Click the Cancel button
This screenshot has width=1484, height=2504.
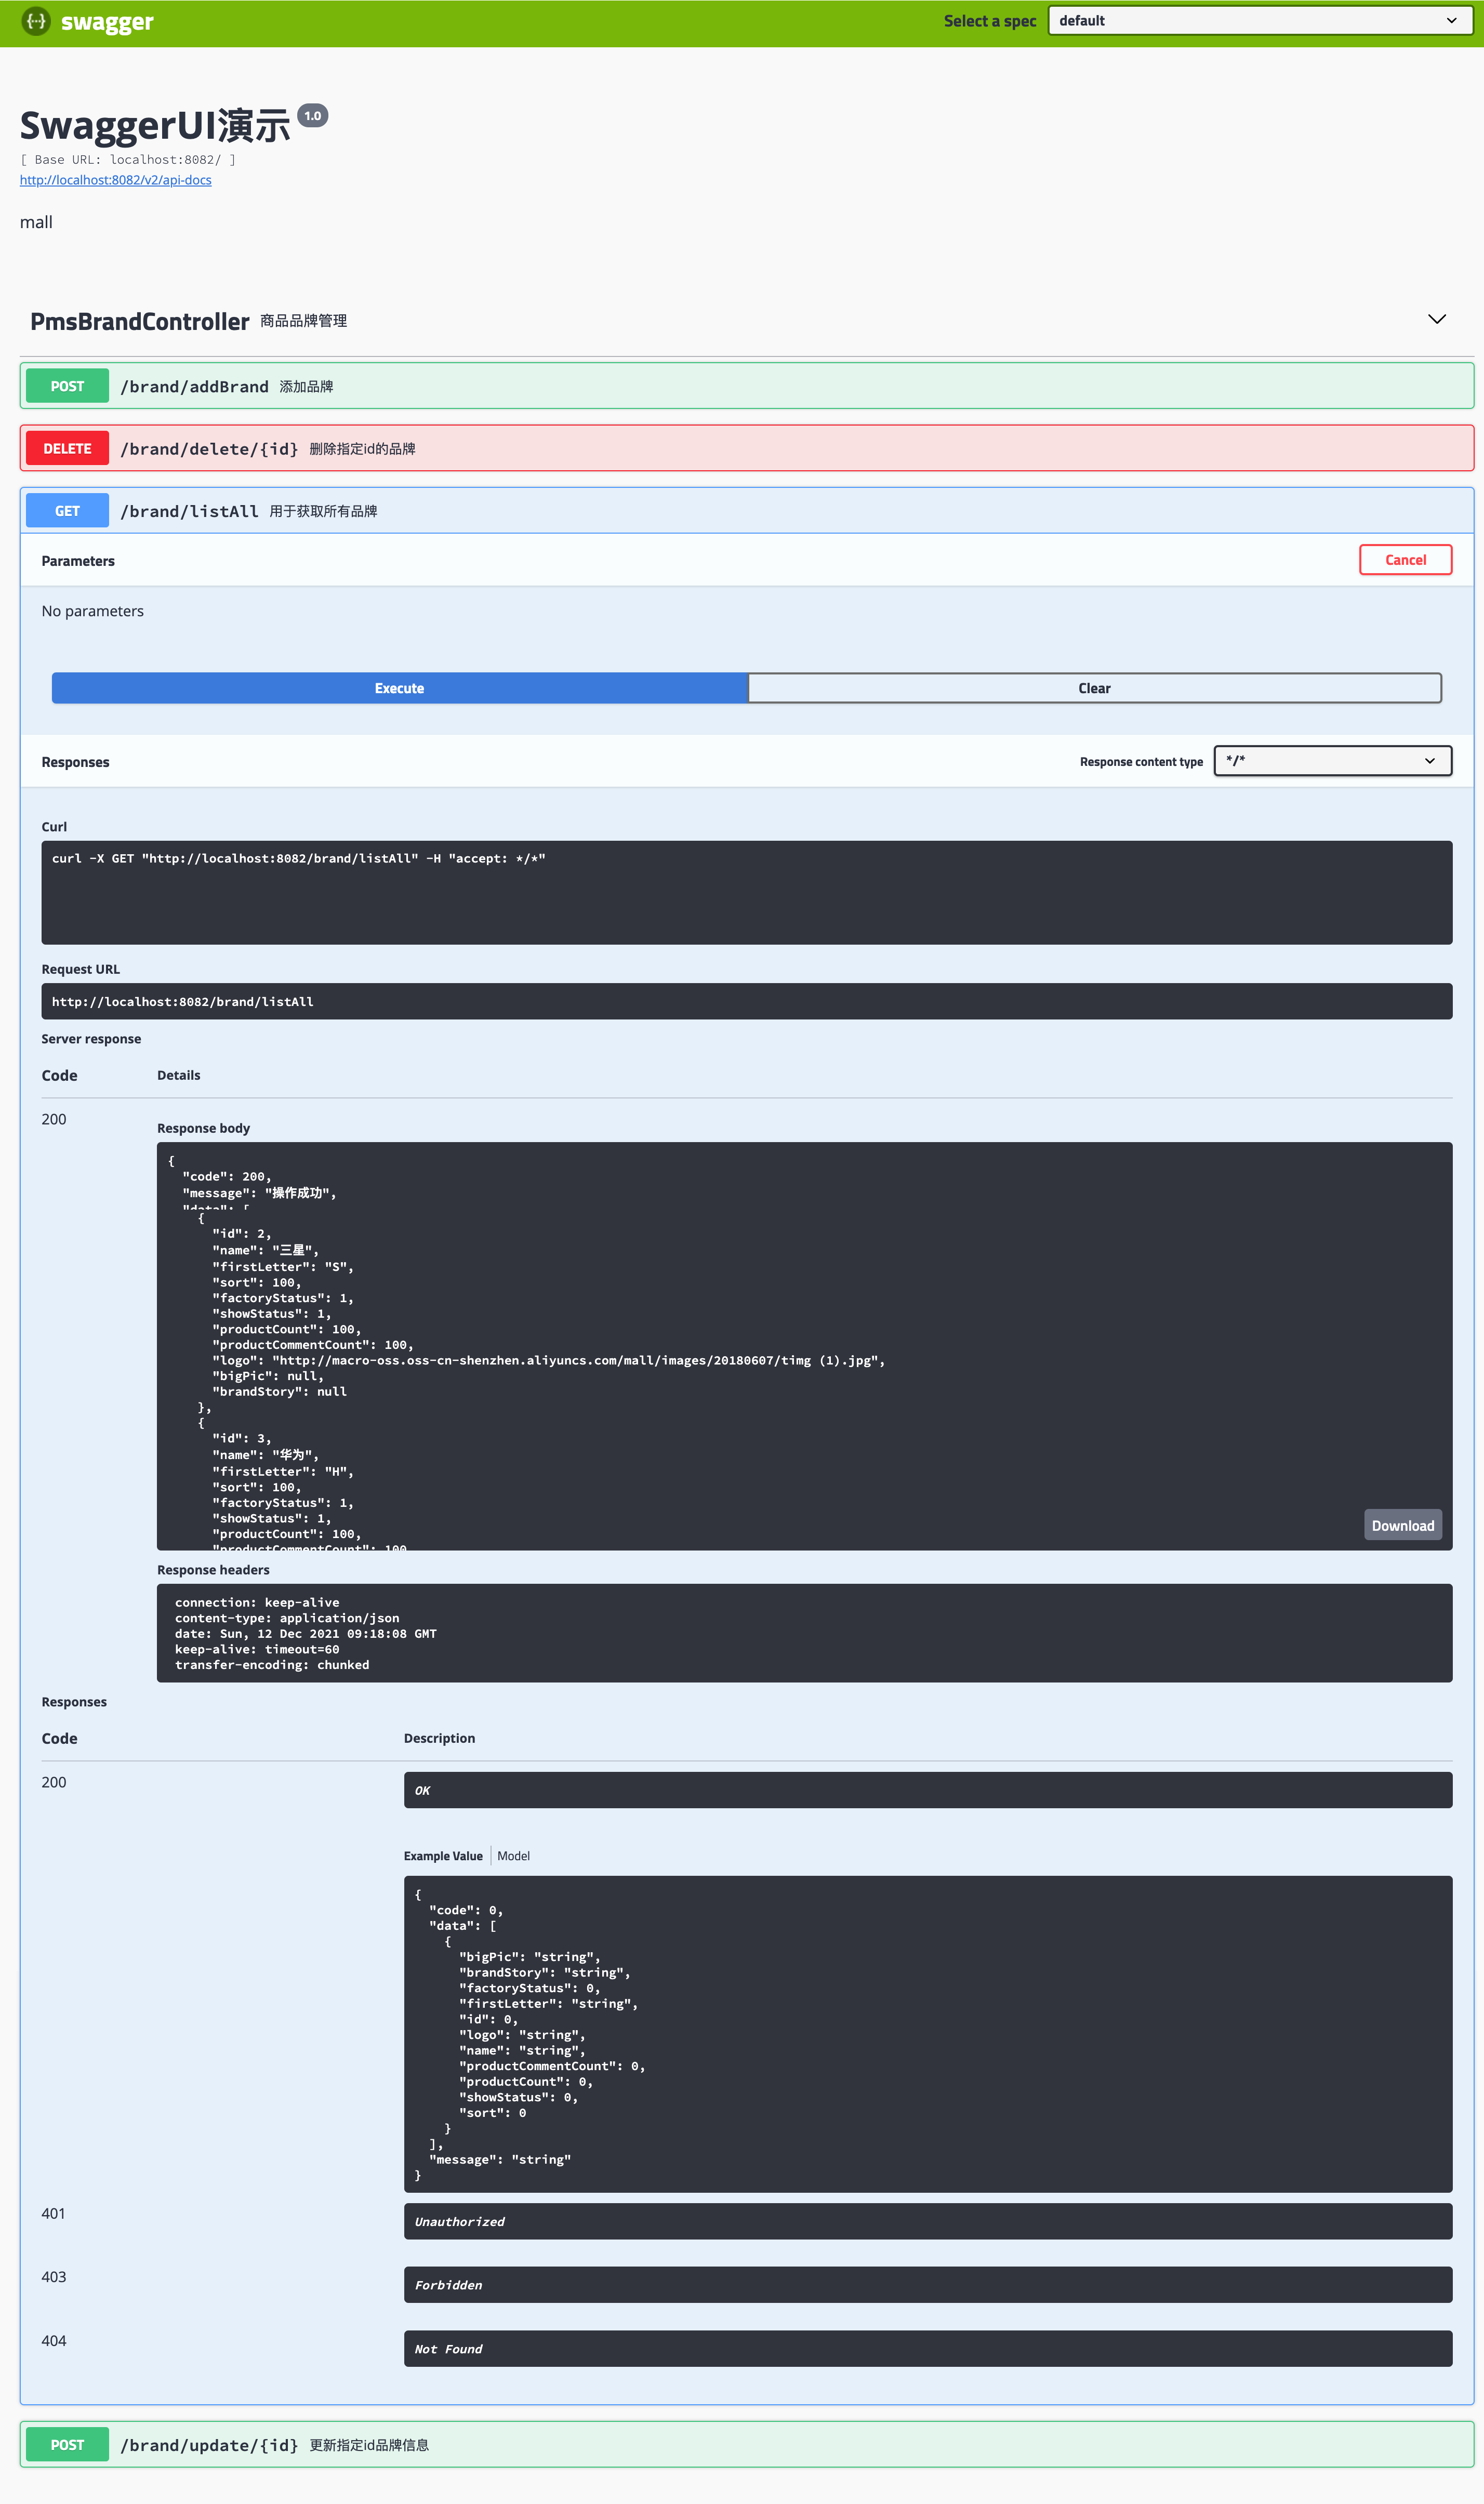click(1405, 560)
